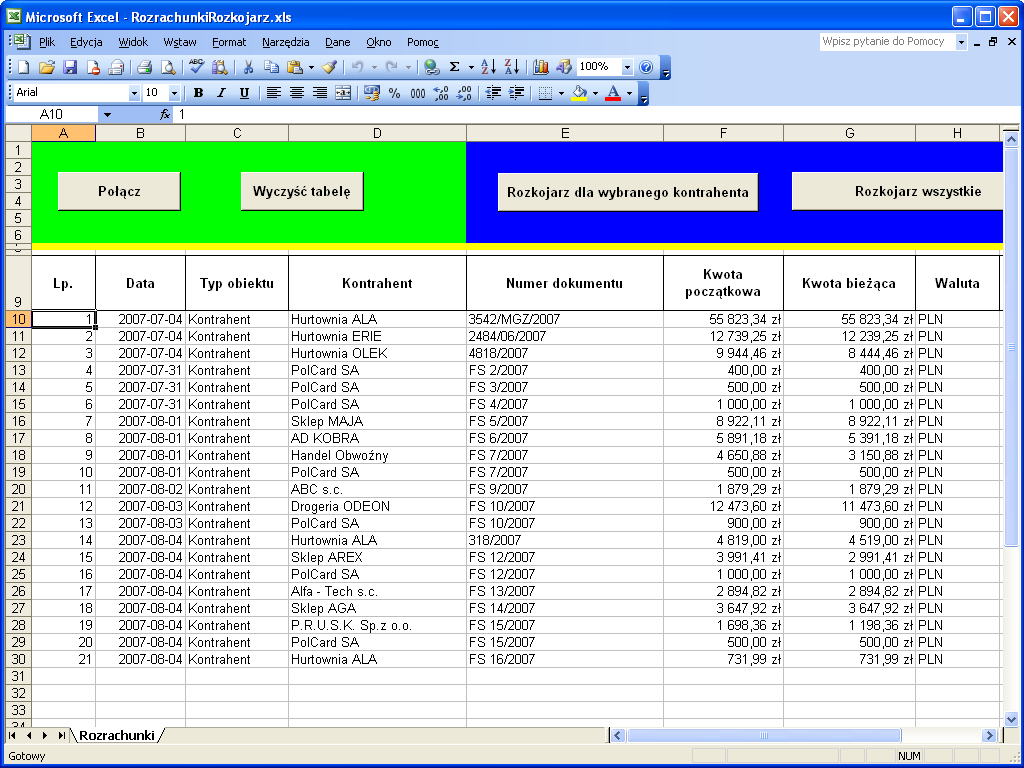The height and width of the screenshot is (768, 1024).
Task: Click the Sort Ascending icon
Action: (x=488, y=67)
